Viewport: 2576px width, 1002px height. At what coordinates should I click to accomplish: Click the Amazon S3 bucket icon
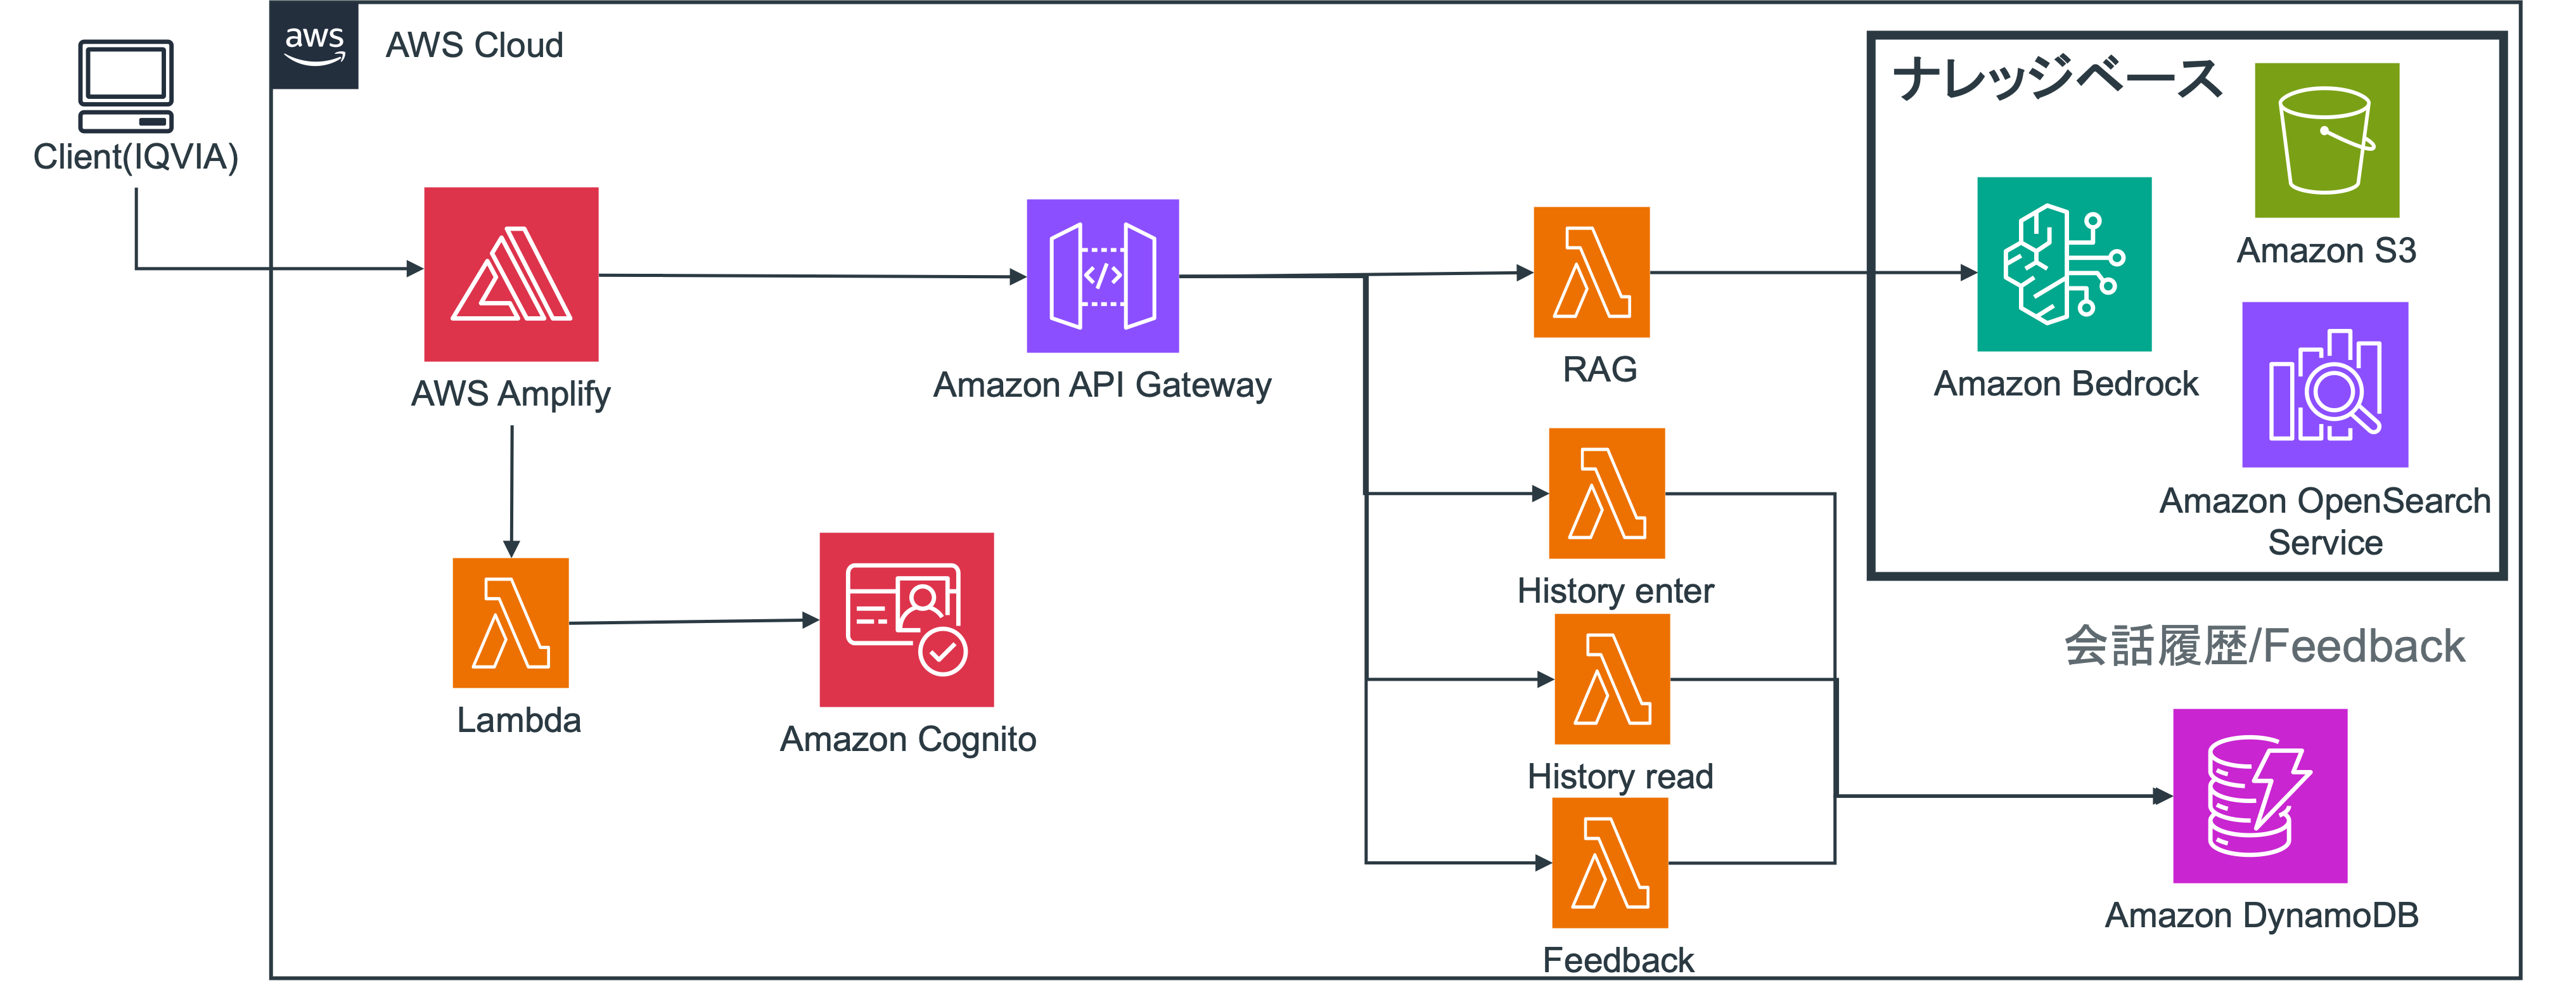(2326, 140)
